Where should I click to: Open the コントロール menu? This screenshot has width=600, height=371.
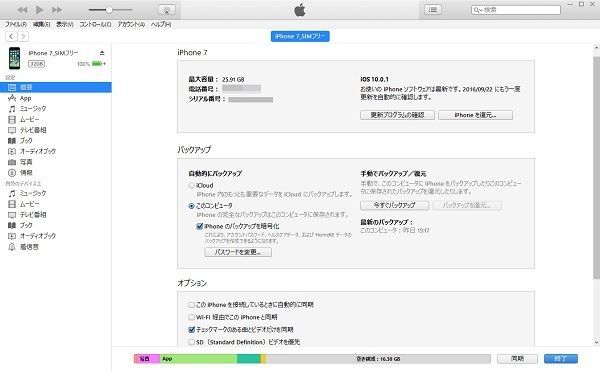pos(95,24)
